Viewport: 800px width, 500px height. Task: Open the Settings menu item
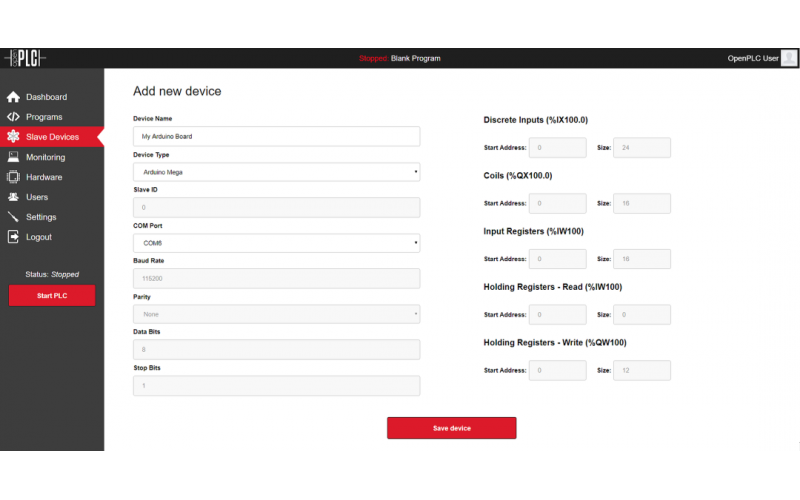click(x=41, y=217)
